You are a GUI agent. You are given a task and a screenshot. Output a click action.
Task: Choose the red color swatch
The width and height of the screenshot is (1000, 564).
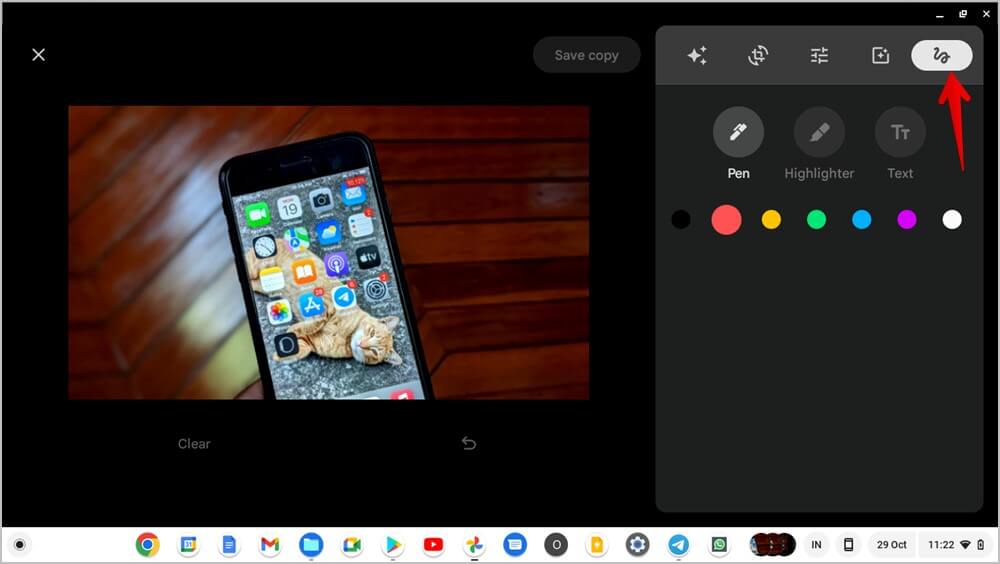(x=726, y=219)
